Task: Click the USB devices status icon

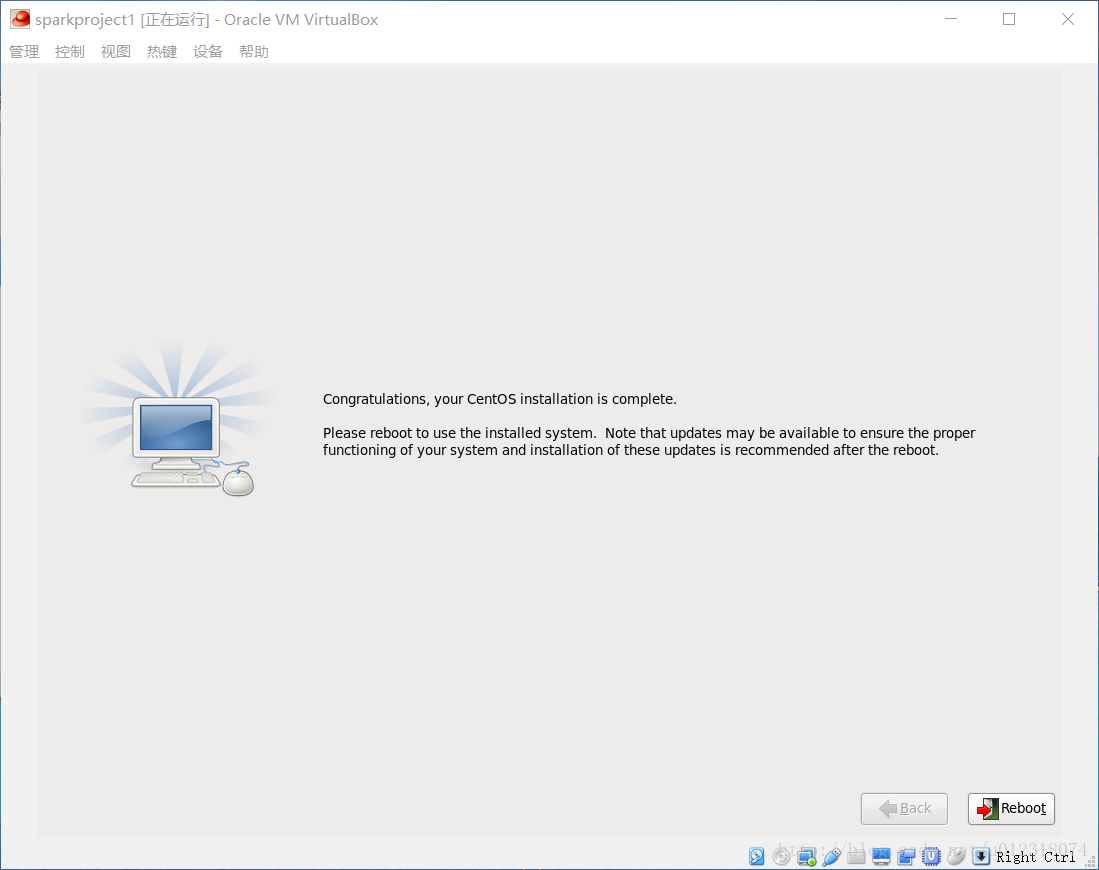Action: click(831, 856)
